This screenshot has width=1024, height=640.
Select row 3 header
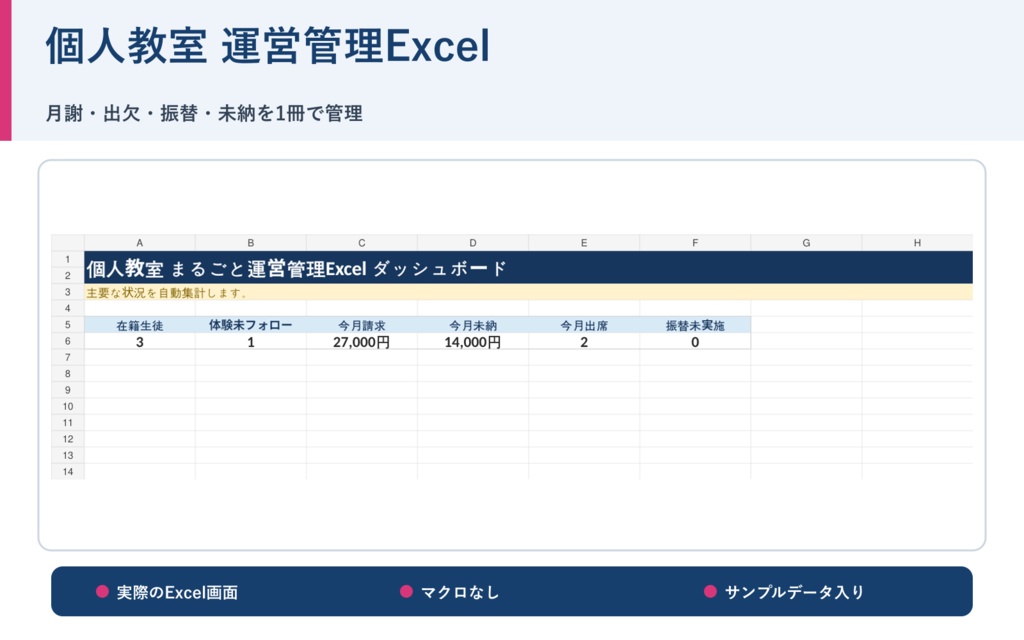pyautogui.click(x=68, y=292)
